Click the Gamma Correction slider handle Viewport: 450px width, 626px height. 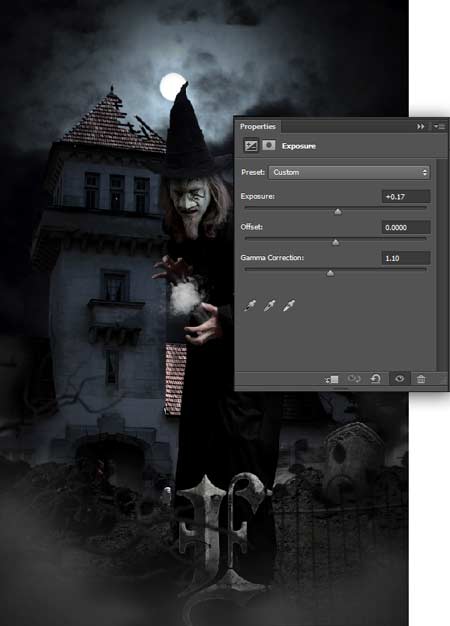click(330, 273)
